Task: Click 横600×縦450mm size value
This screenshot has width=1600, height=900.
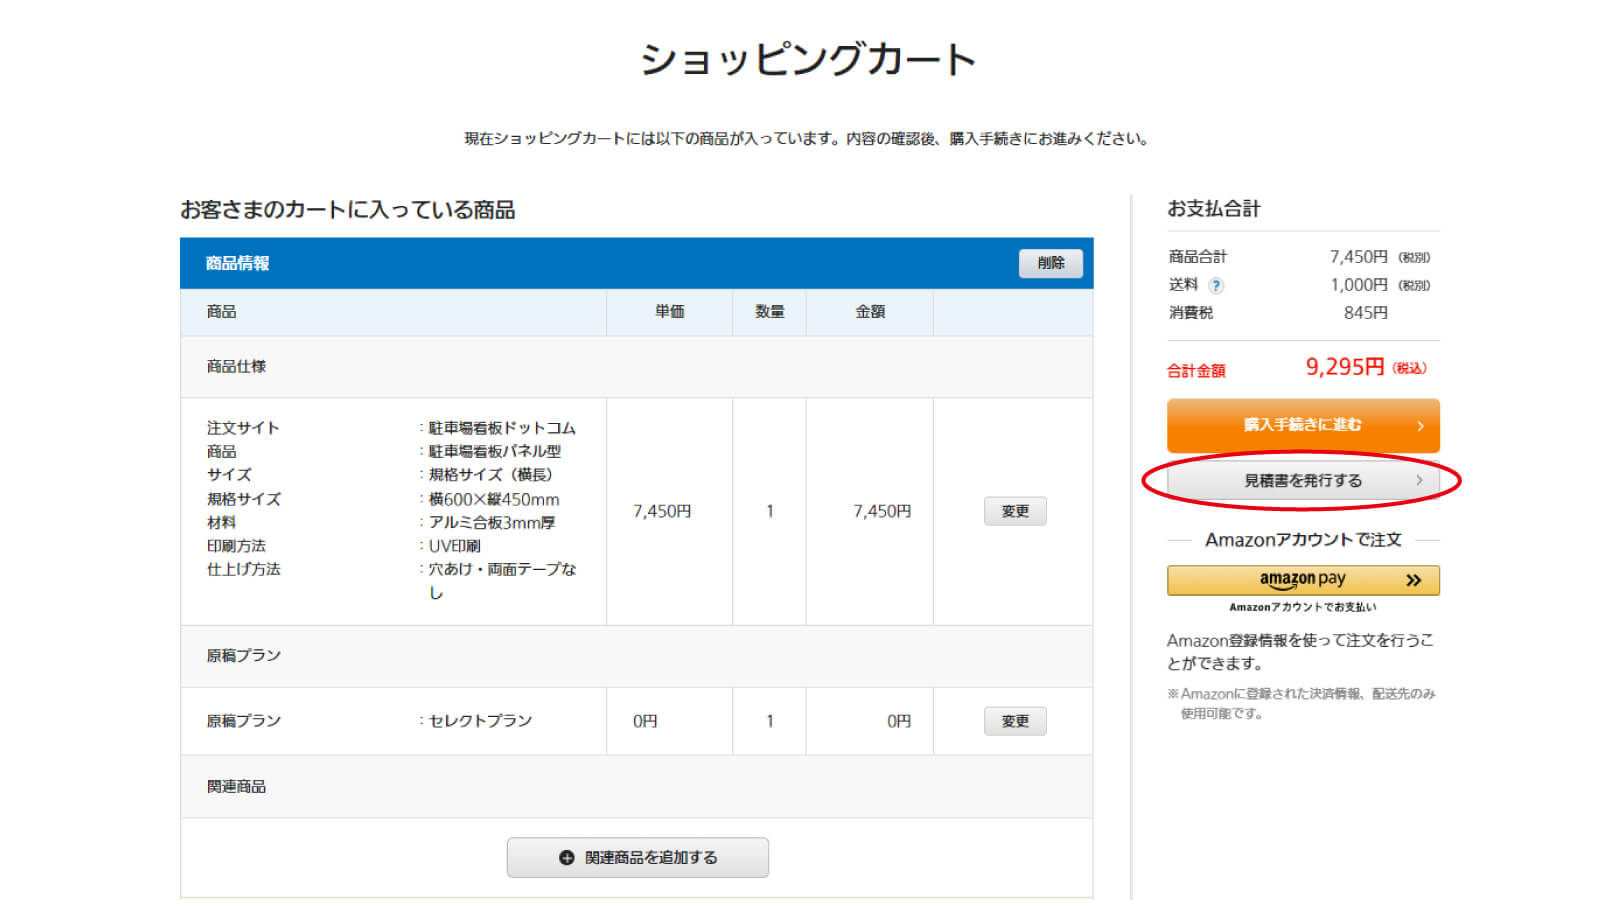Action: [494, 499]
